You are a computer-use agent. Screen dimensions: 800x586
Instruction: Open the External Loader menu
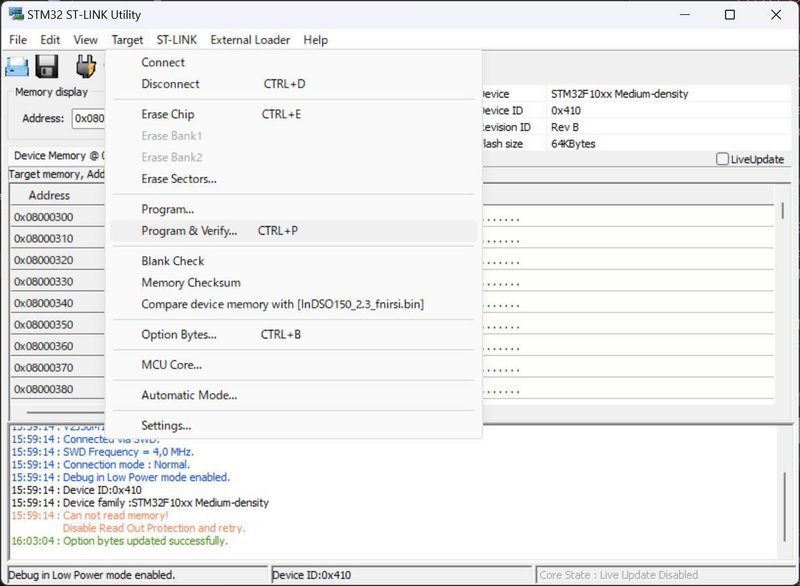point(250,40)
